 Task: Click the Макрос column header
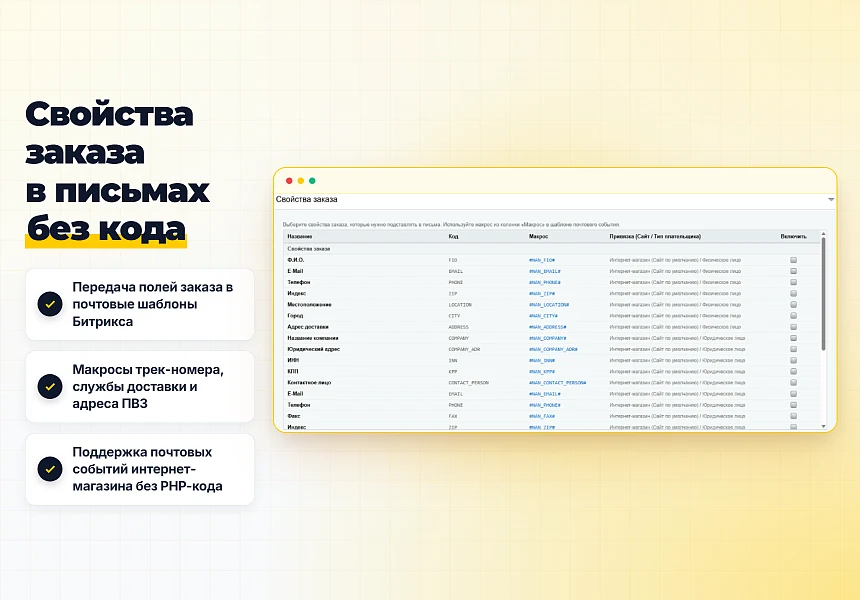(539, 236)
